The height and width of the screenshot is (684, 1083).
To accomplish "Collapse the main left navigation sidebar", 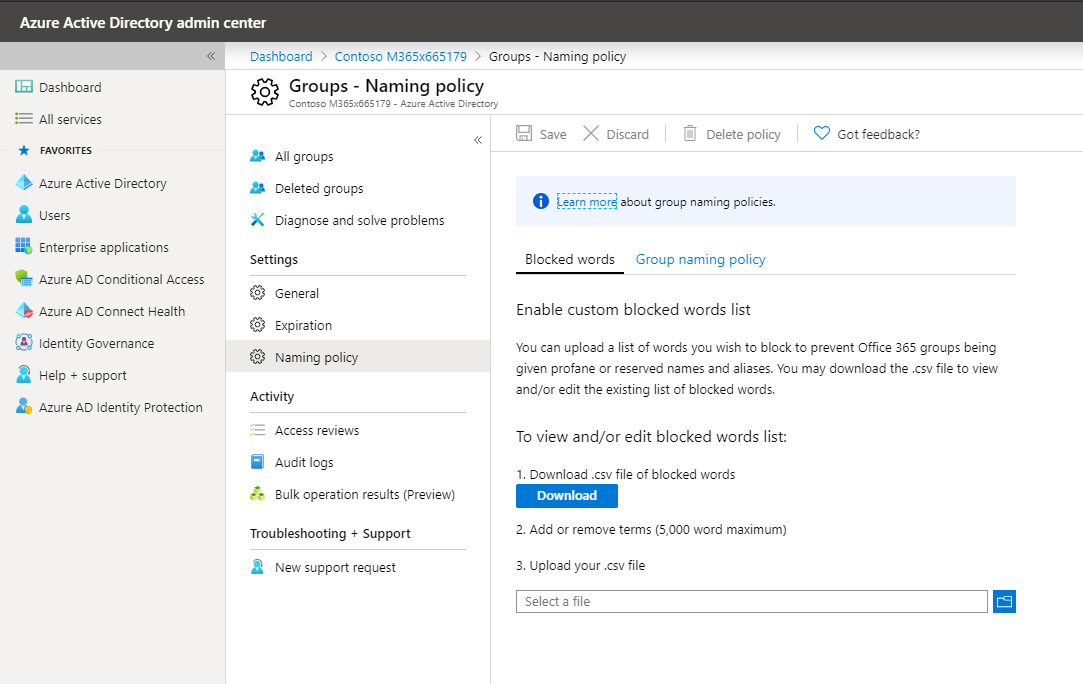I will click(x=211, y=56).
